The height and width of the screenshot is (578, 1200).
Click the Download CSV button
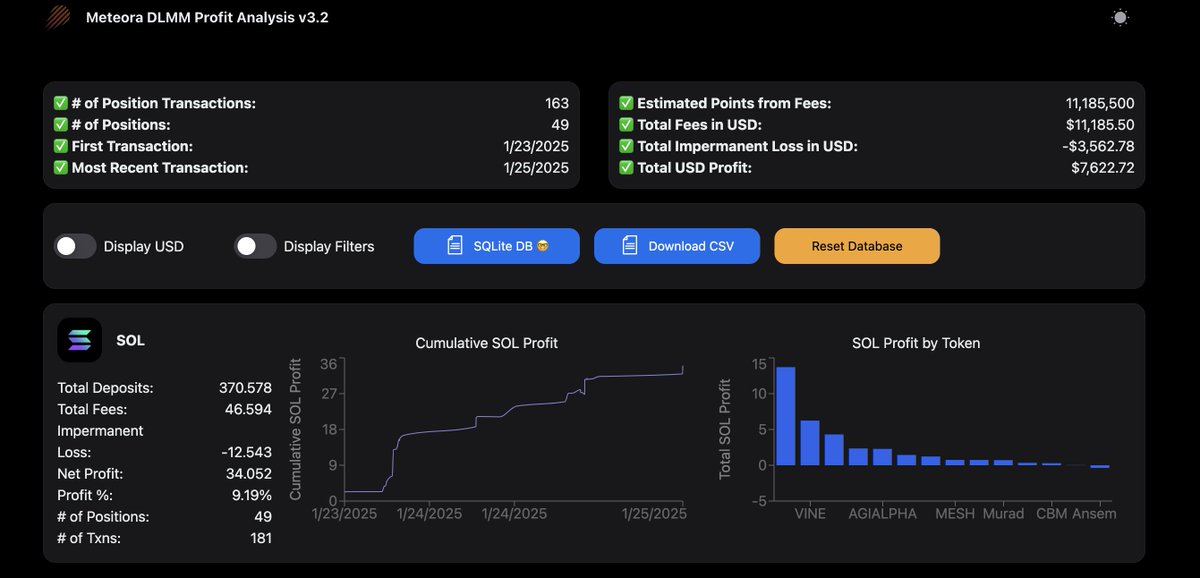677,246
